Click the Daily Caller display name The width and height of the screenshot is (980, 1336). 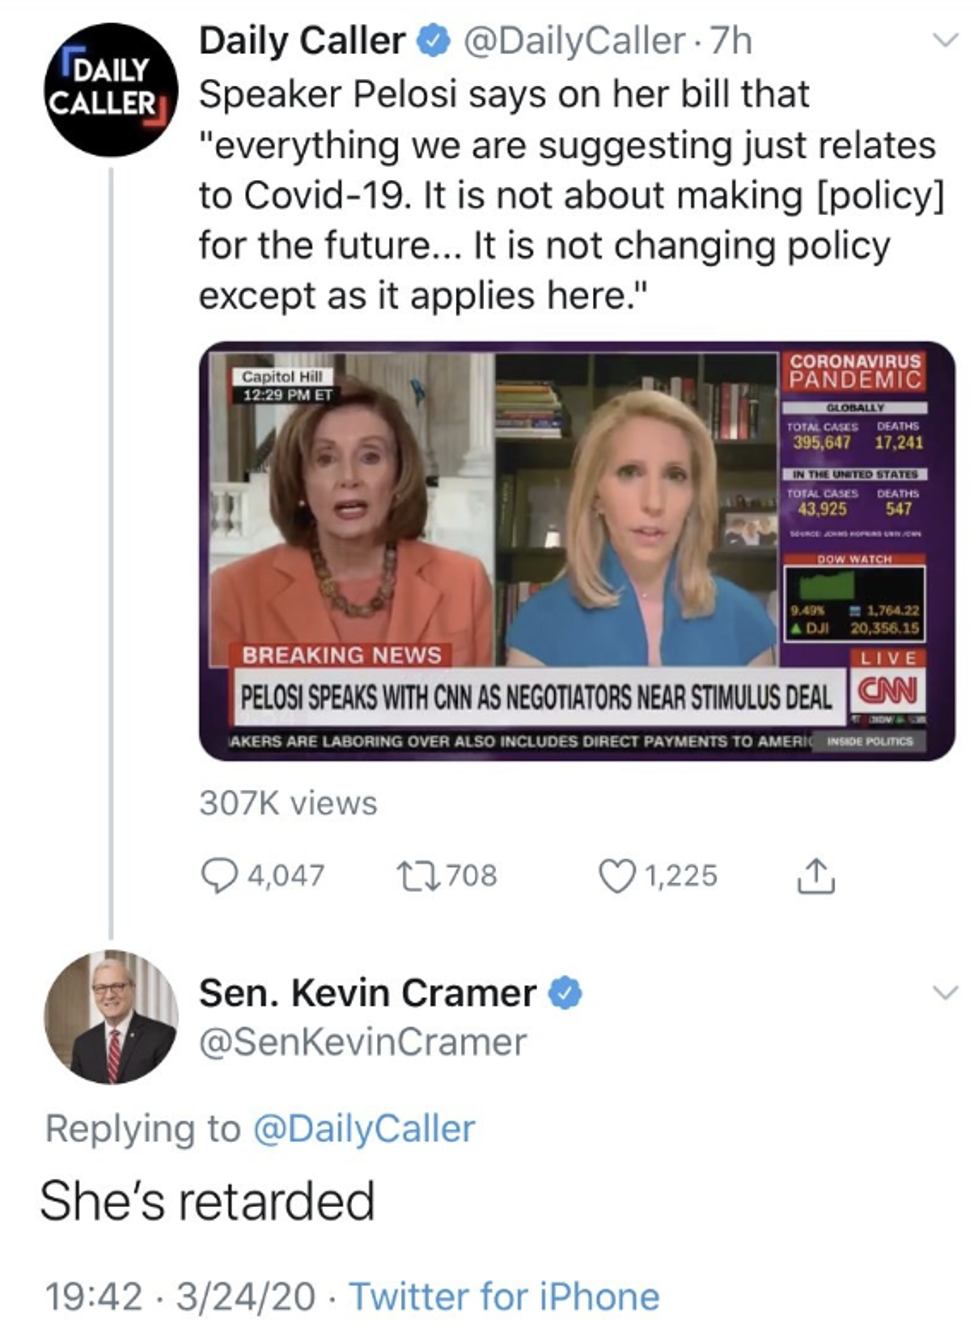pyautogui.click(x=302, y=41)
